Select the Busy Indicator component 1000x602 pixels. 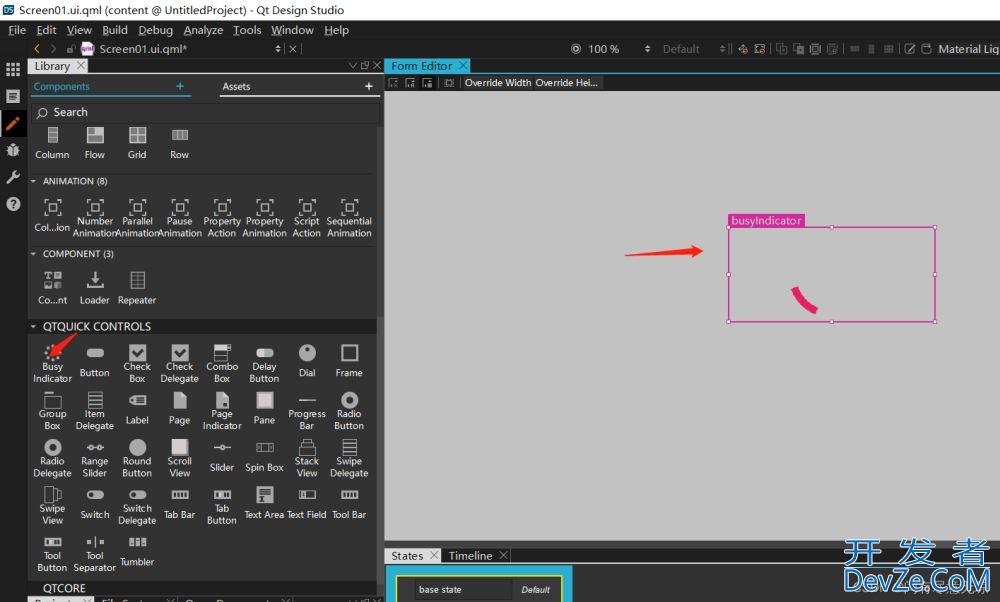[x=52, y=364]
